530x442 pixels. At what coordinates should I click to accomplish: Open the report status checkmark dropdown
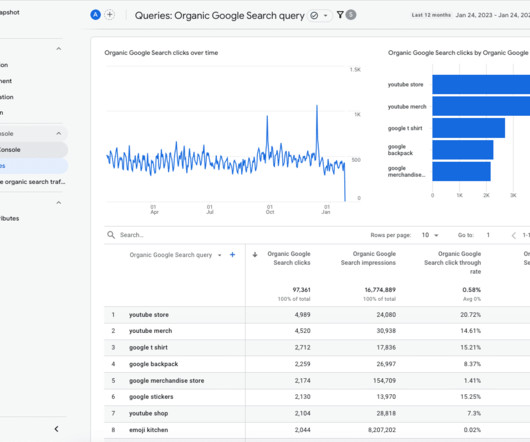[x=319, y=16]
